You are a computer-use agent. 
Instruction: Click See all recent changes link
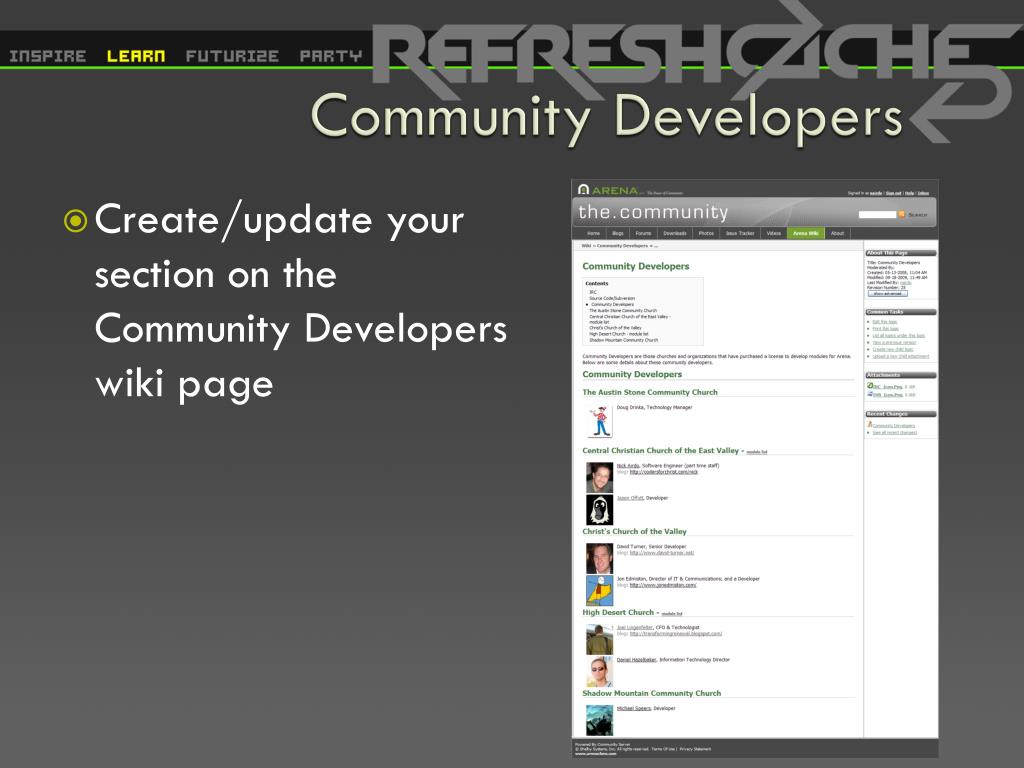click(x=895, y=432)
